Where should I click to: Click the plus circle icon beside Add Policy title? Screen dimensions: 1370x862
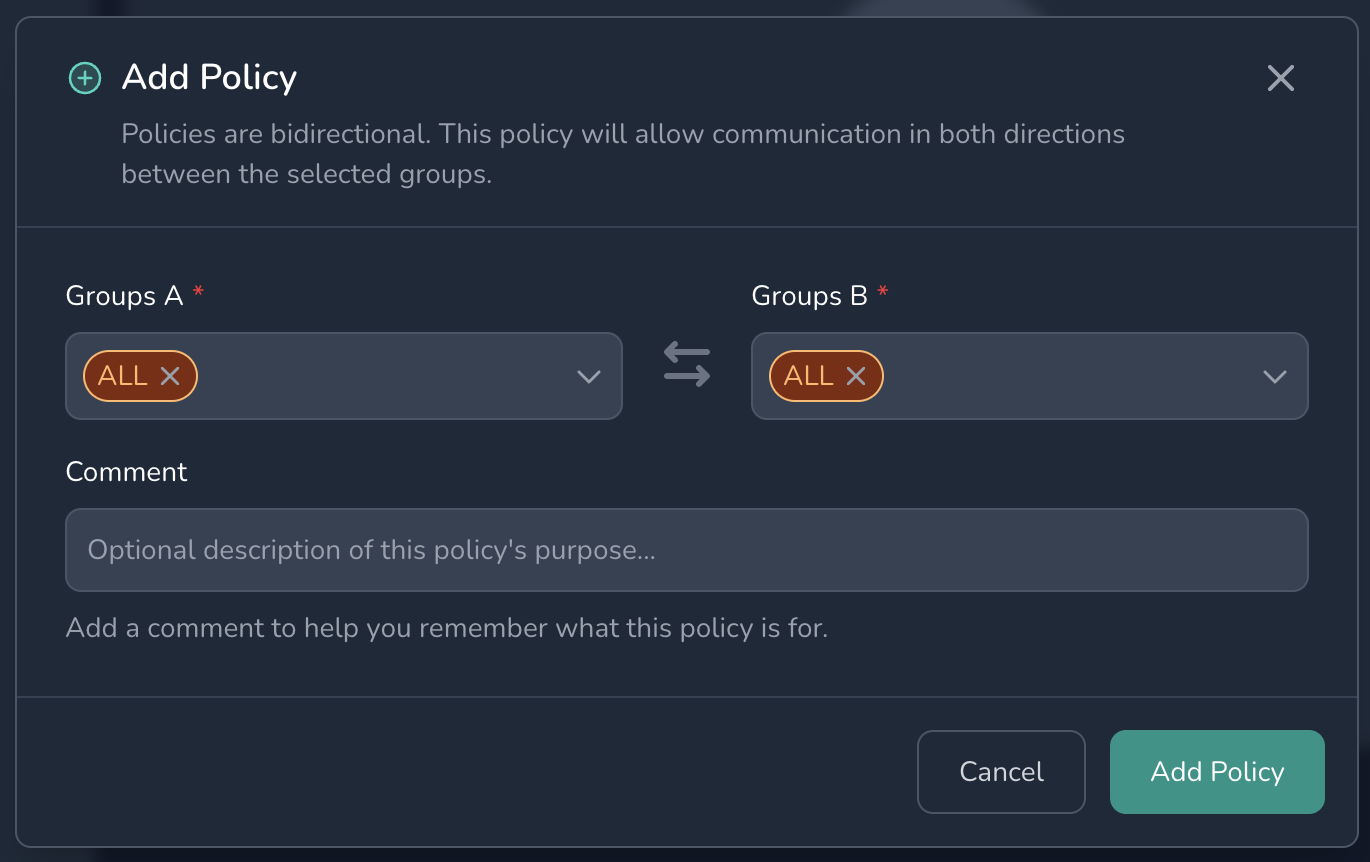(85, 78)
